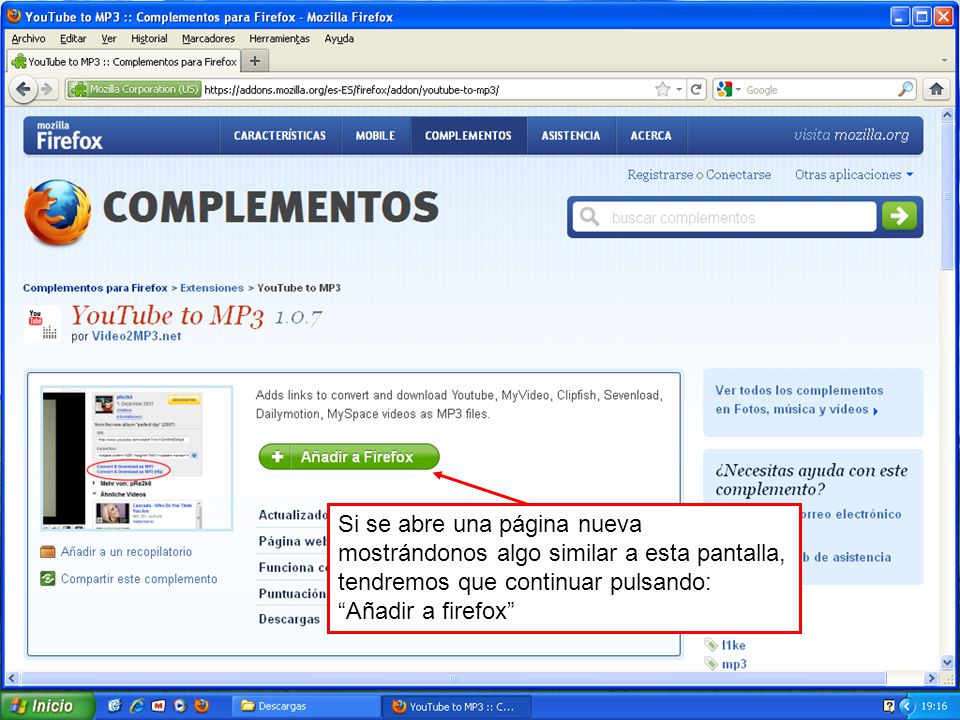Click the mp3 tag link

click(x=734, y=664)
